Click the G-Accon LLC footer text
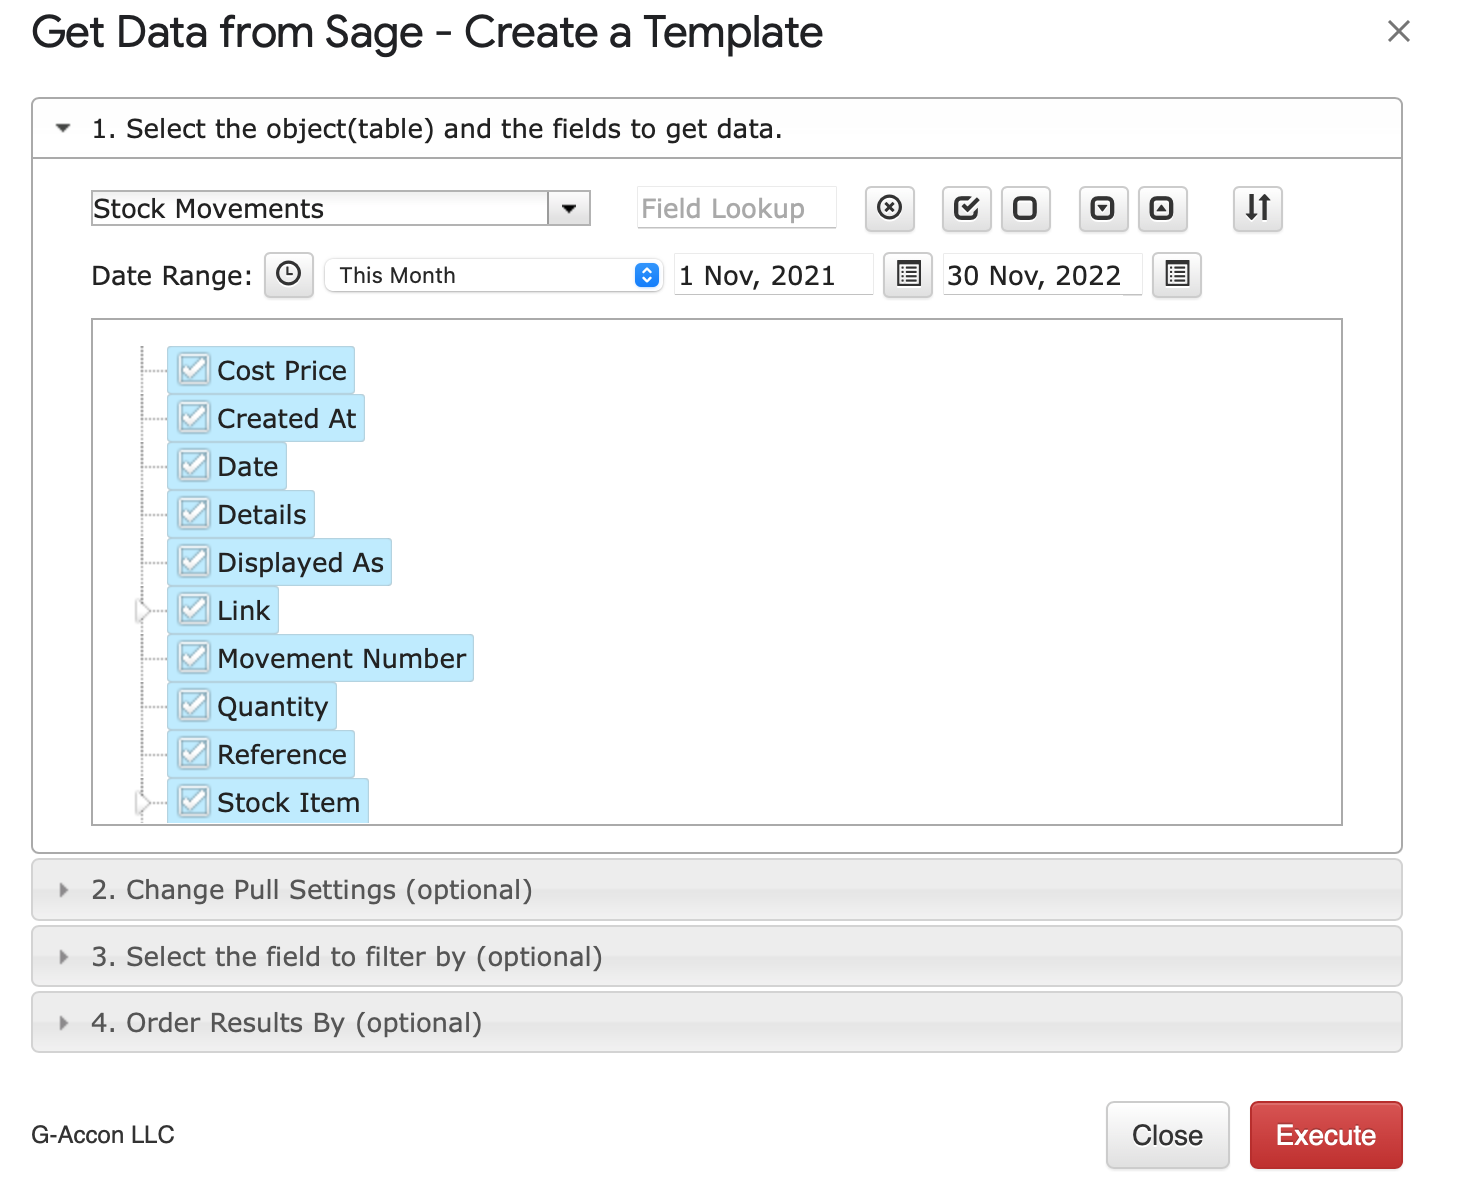 coord(103,1135)
